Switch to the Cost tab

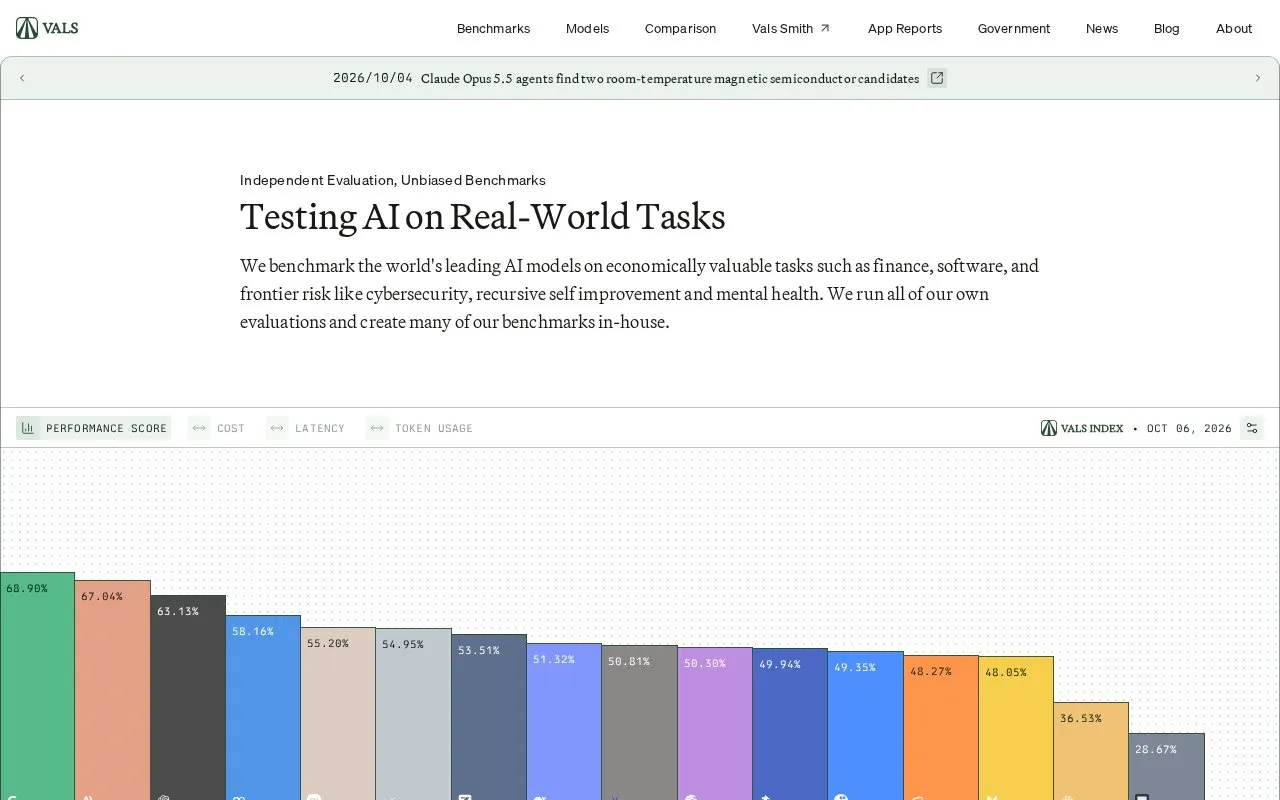pos(217,428)
